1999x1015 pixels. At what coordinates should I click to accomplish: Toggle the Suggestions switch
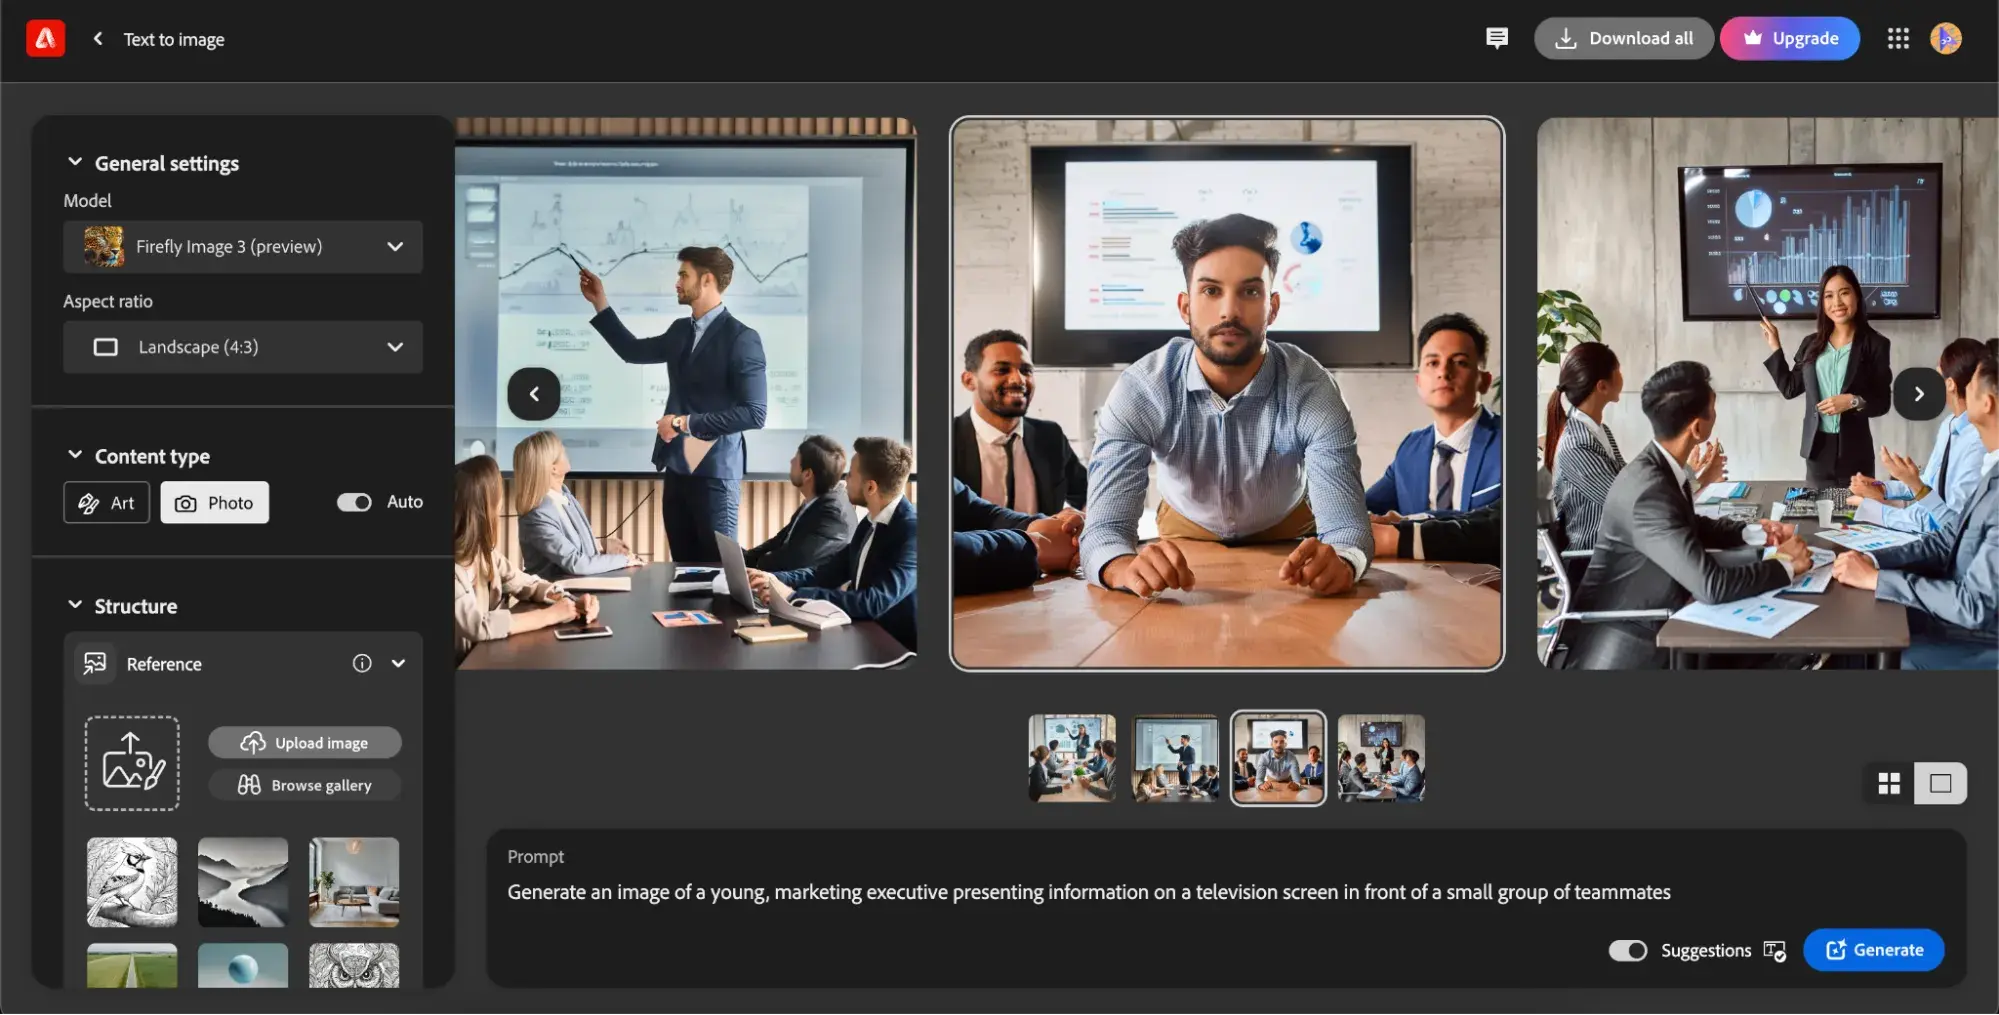pos(1627,951)
